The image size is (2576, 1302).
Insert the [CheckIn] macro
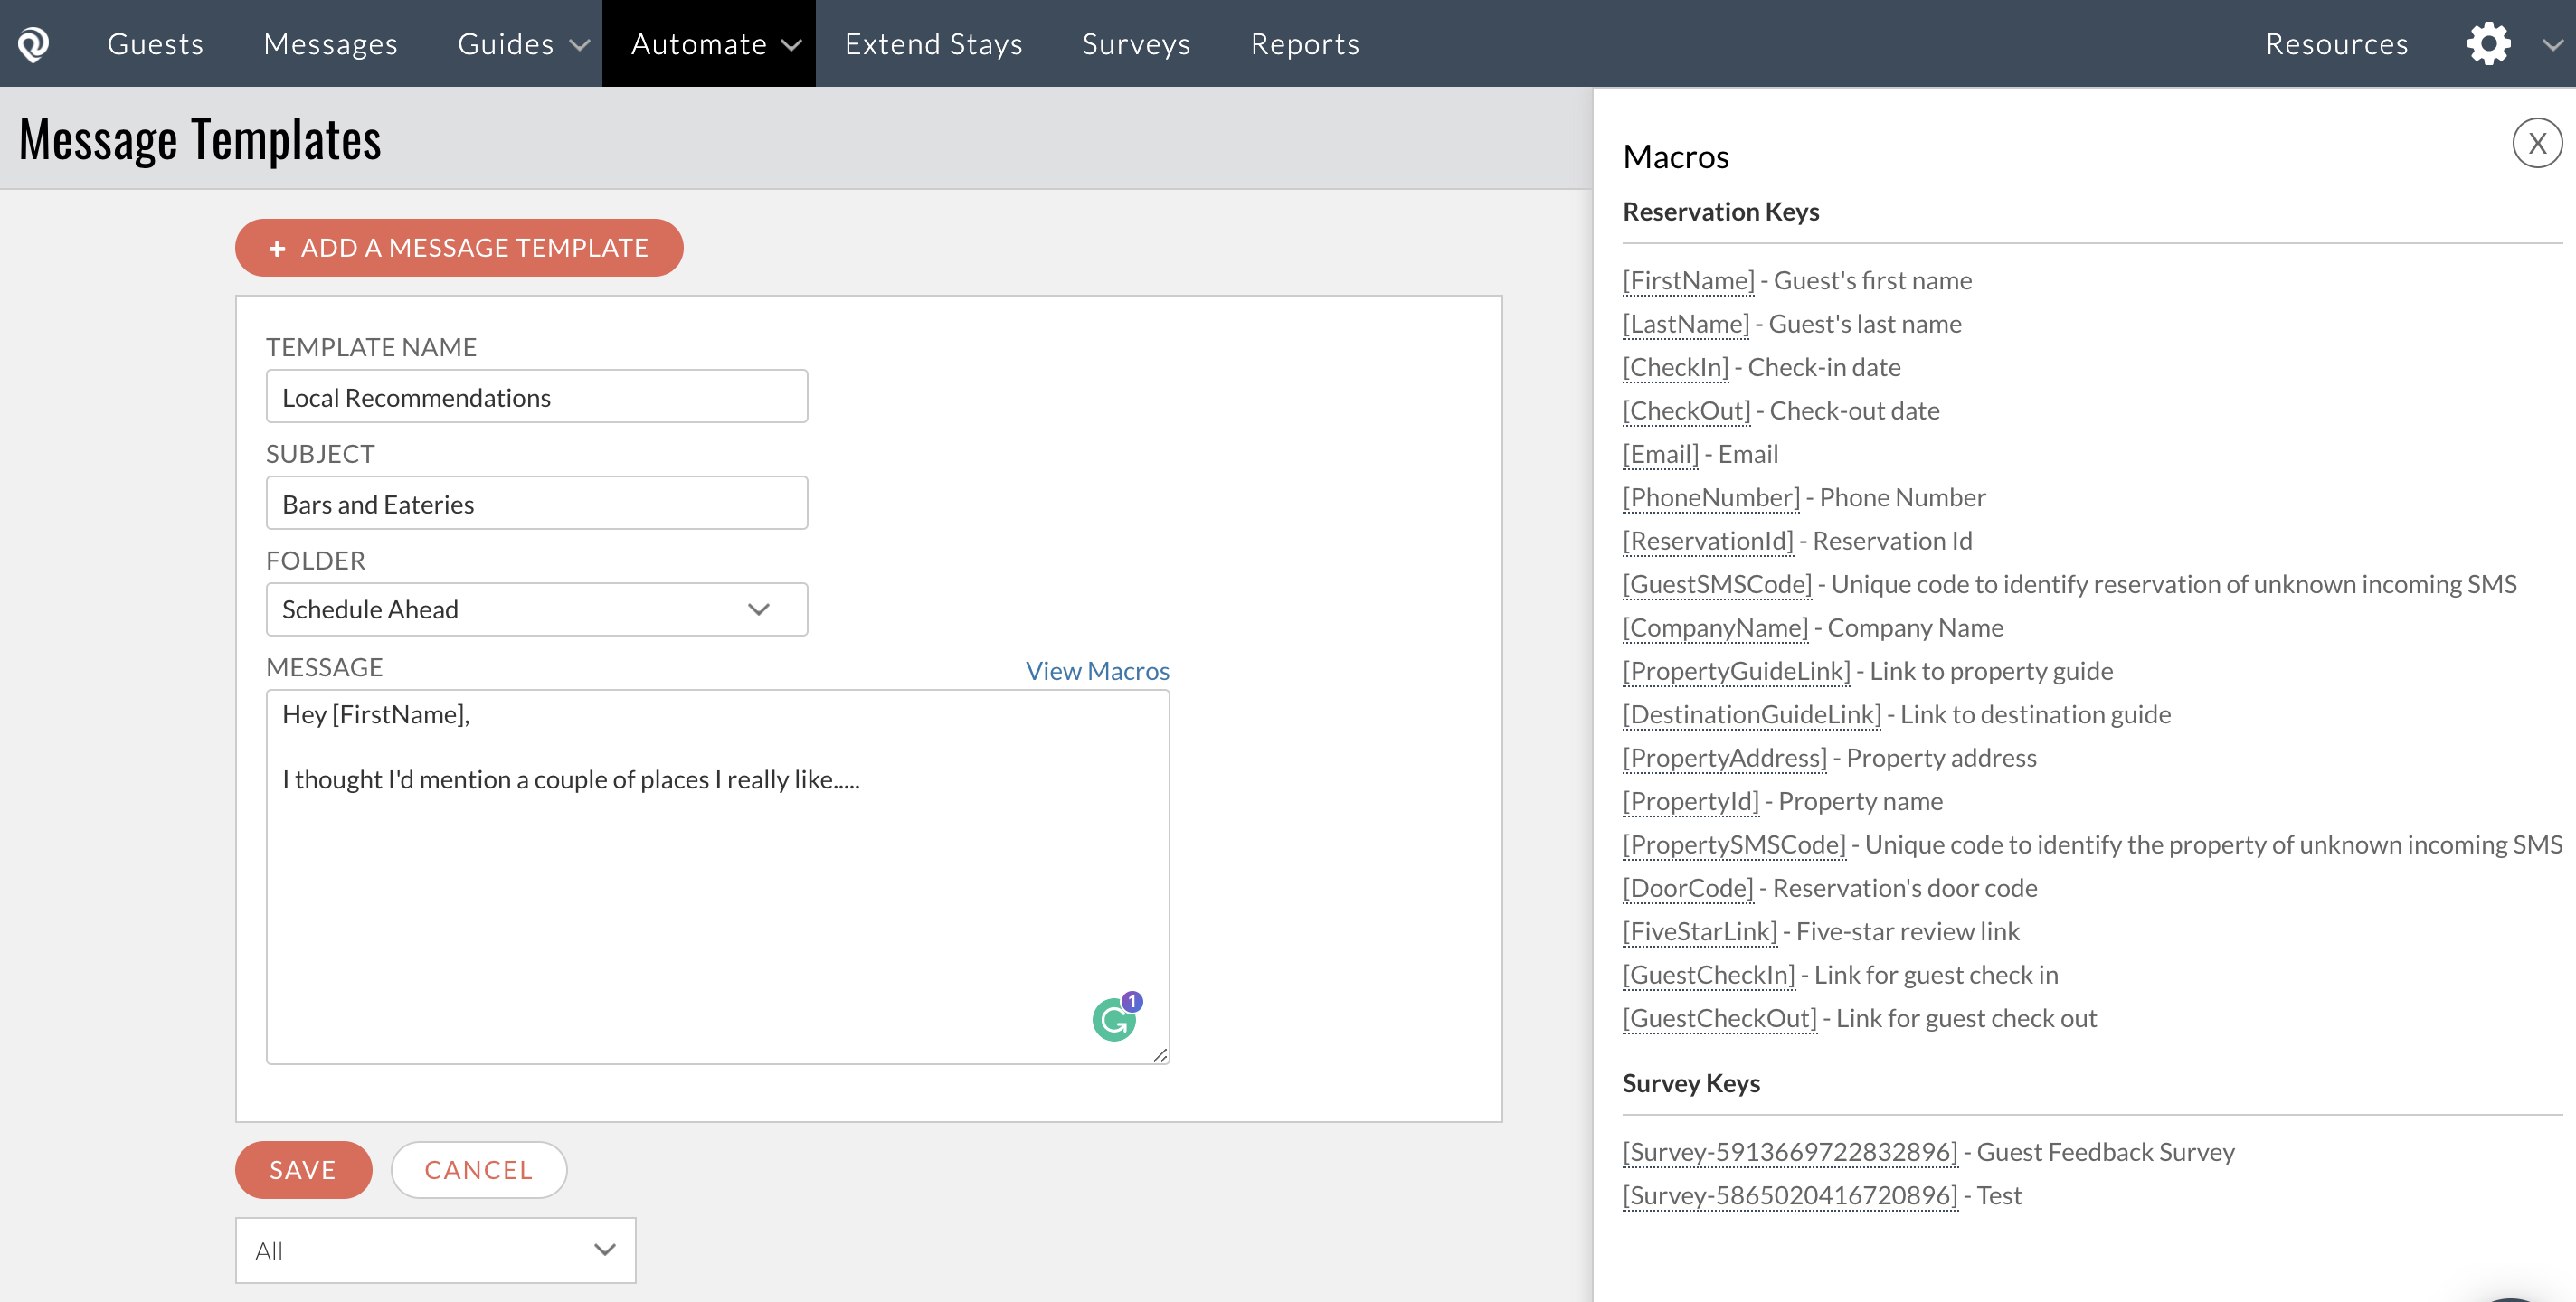(1675, 367)
